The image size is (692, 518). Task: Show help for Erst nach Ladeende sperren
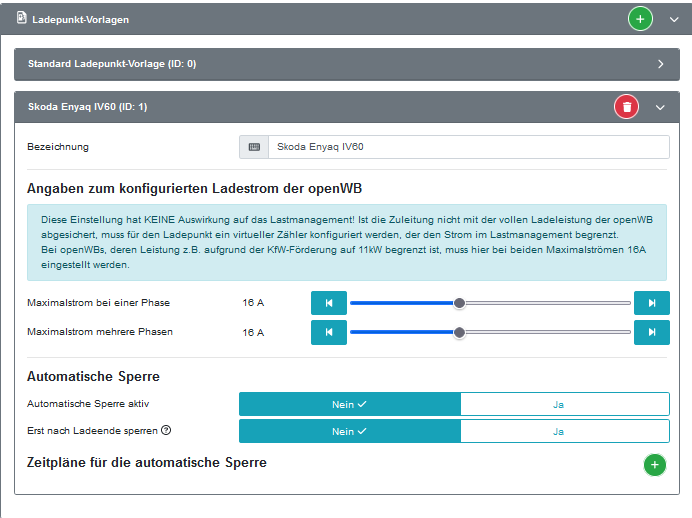[167, 431]
